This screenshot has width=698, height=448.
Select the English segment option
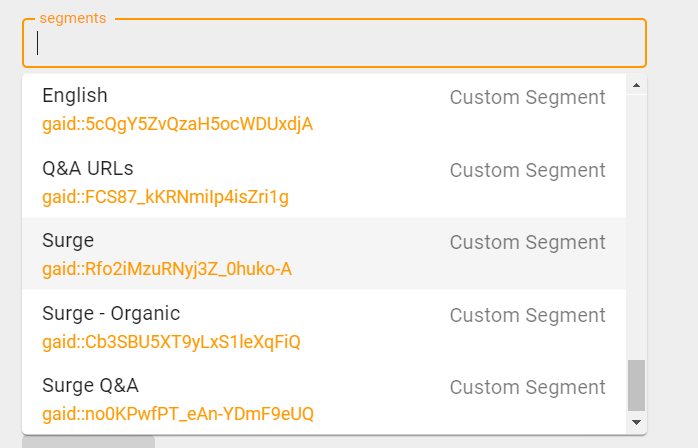click(75, 96)
